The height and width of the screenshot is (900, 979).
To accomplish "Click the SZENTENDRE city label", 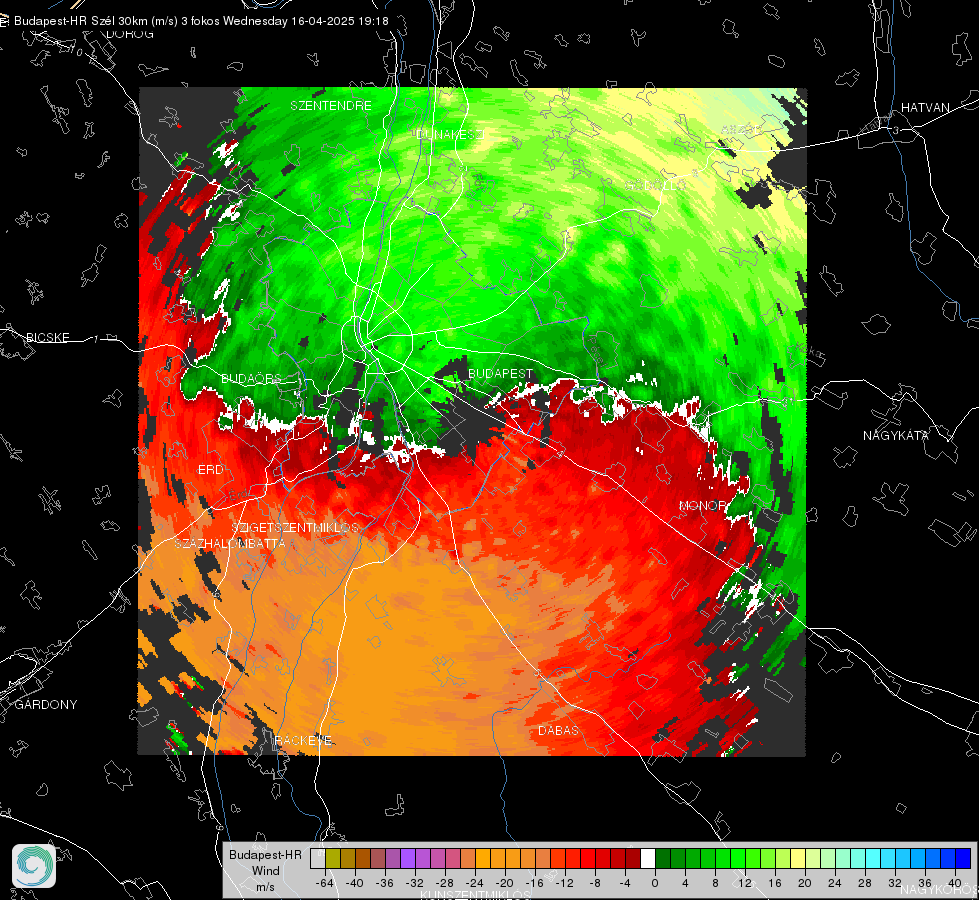I will click(x=331, y=106).
